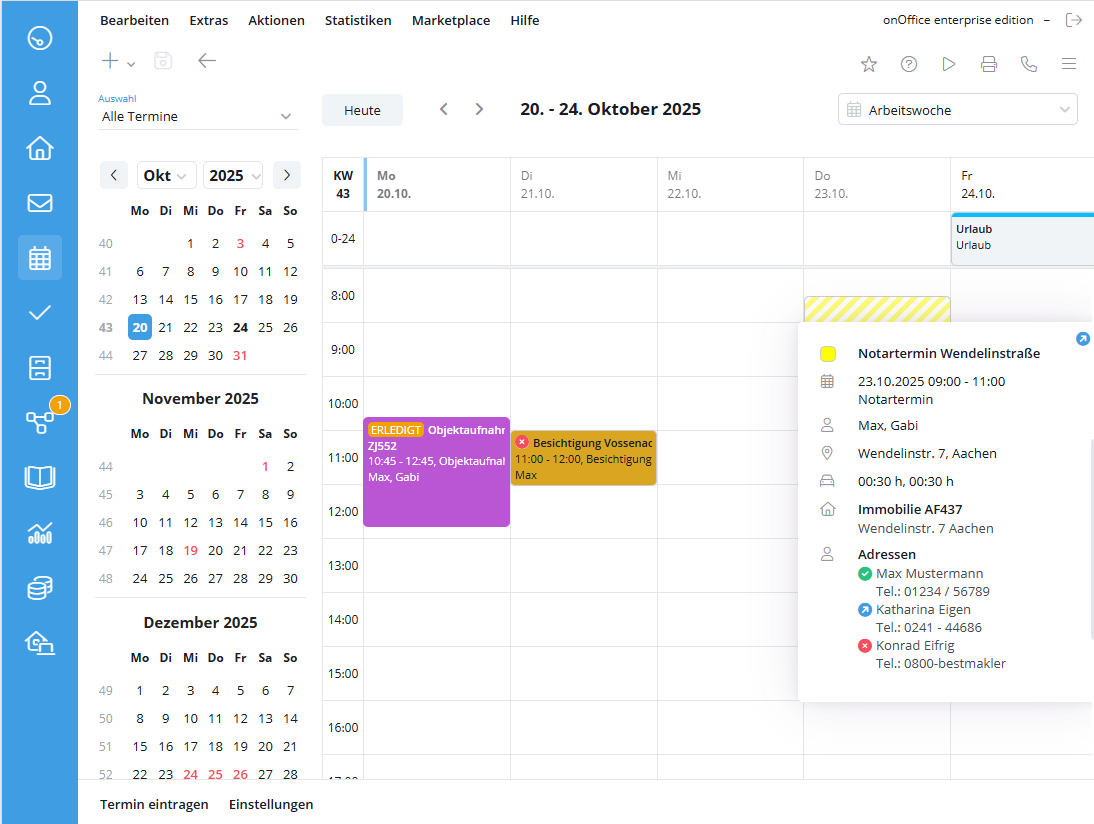The width and height of the screenshot is (1094, 824).
Task: Click Termin eintragen at the bottom
Action: tap(154, 804)
